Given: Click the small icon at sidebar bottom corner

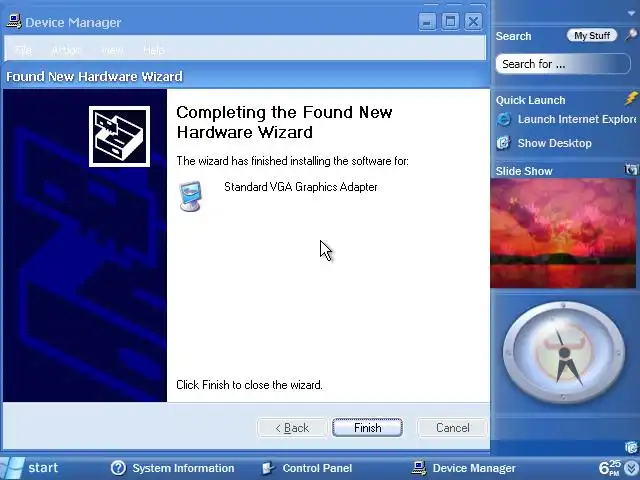Looking at the screenshot, I should pos(631,447).
